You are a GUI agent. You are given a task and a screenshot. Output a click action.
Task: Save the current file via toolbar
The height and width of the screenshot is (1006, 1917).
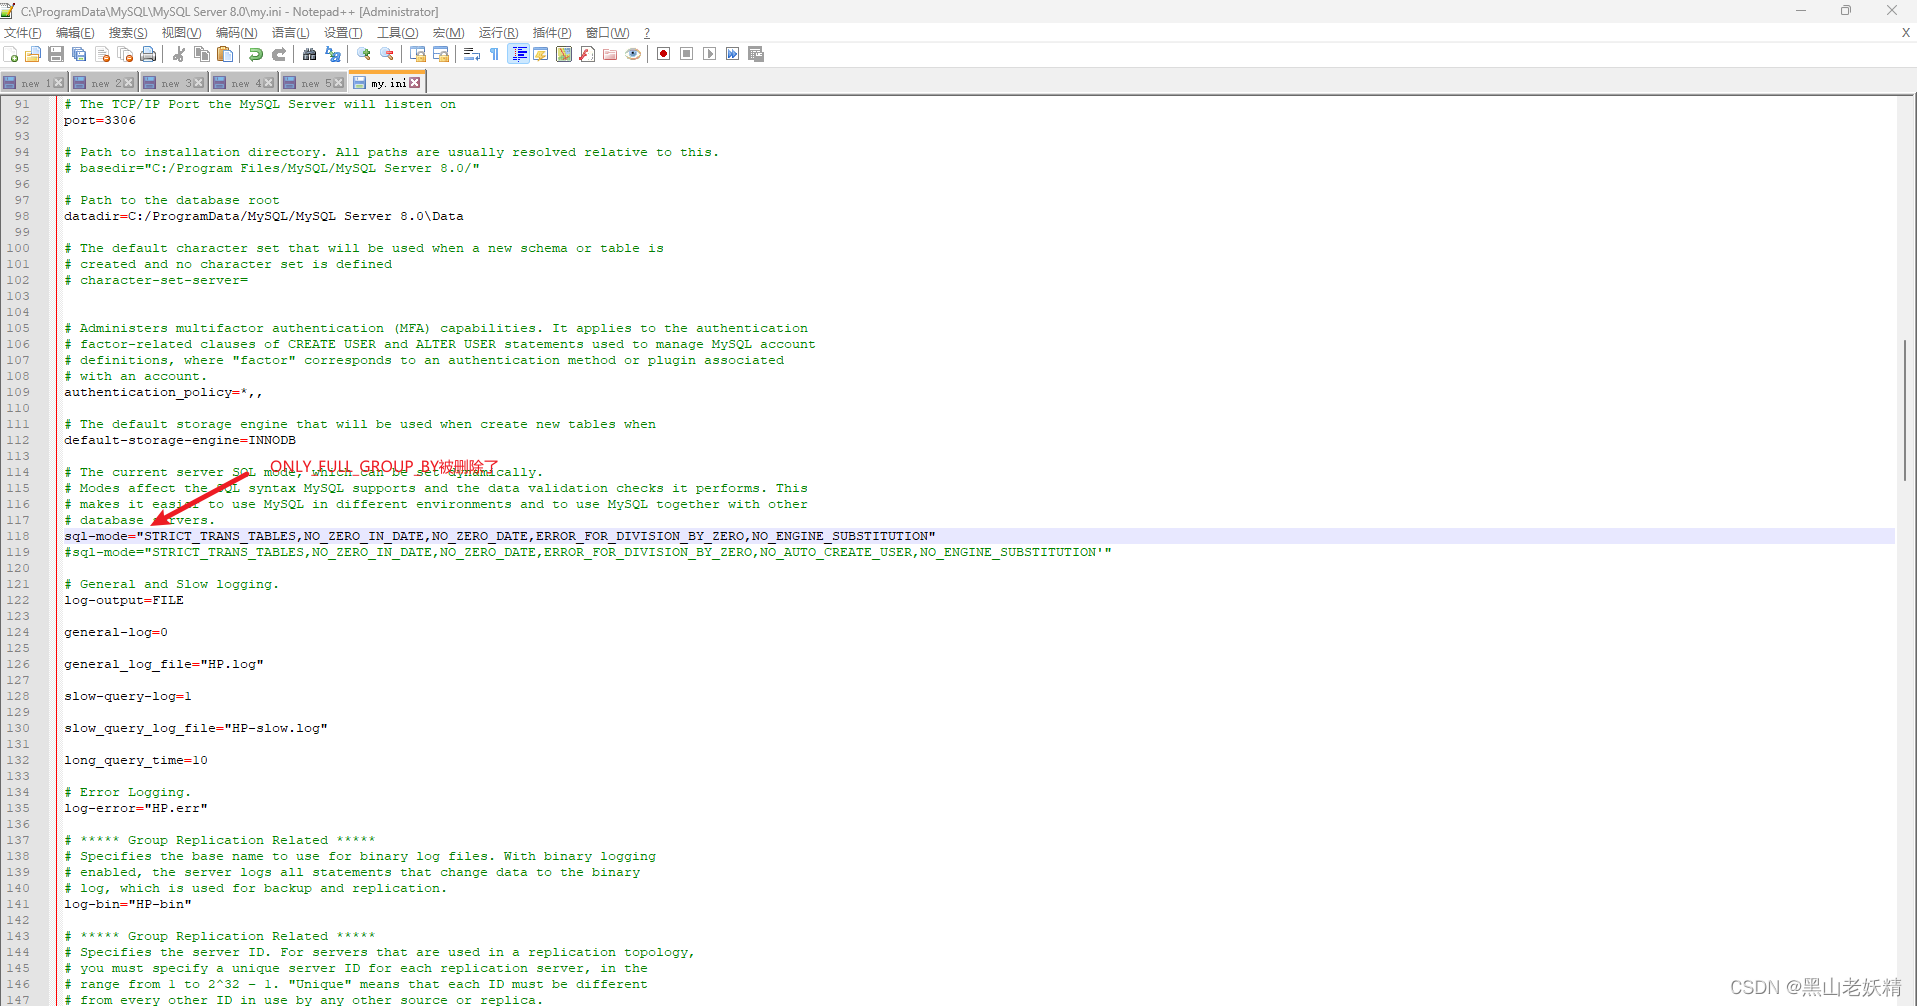pos(56,54)
